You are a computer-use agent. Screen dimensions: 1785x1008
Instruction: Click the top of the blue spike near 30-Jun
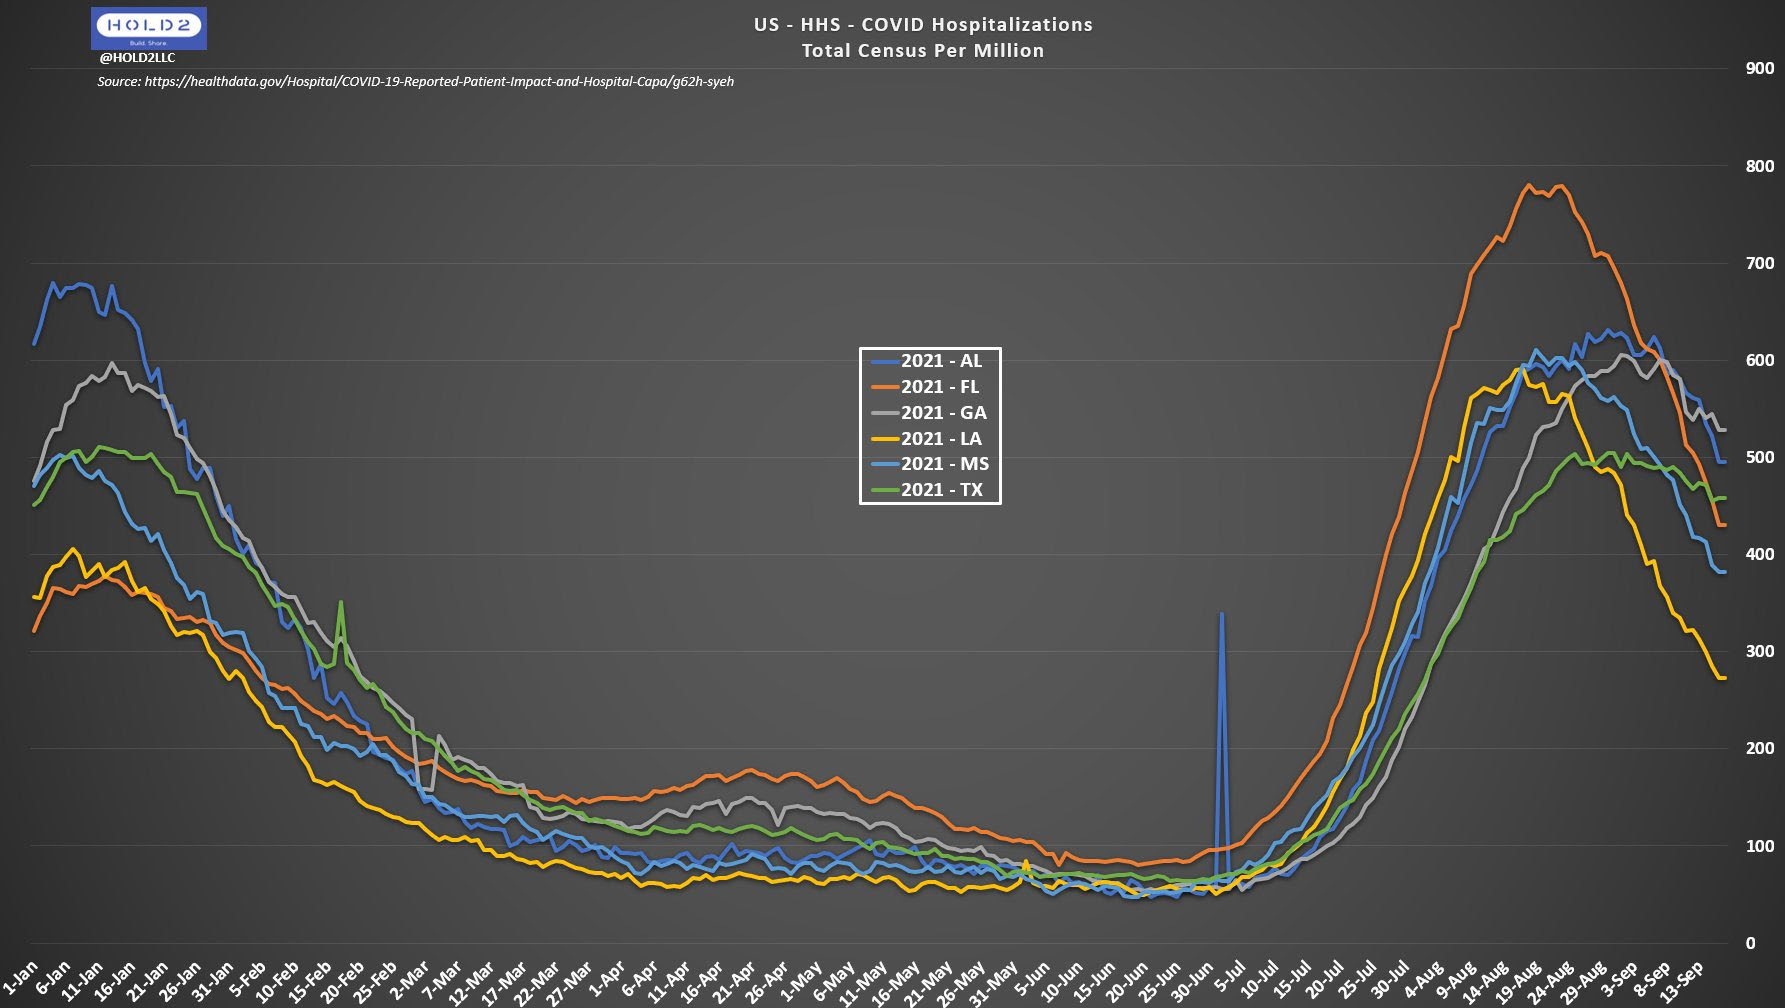pos(1221,613)
